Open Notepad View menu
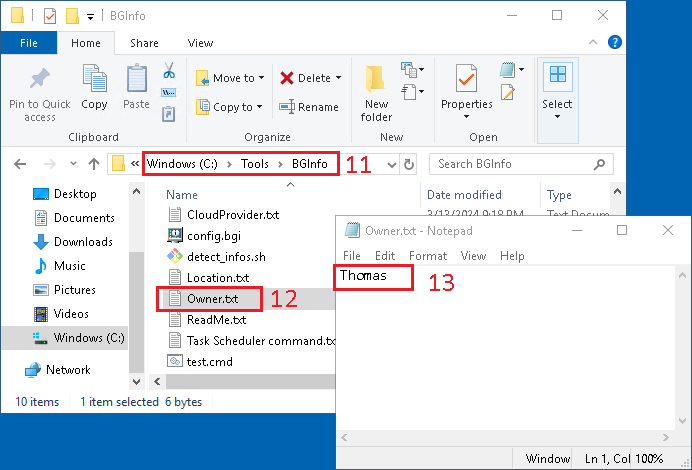The height and width of the screenshot is (470, 692). (x=473, y=256)
